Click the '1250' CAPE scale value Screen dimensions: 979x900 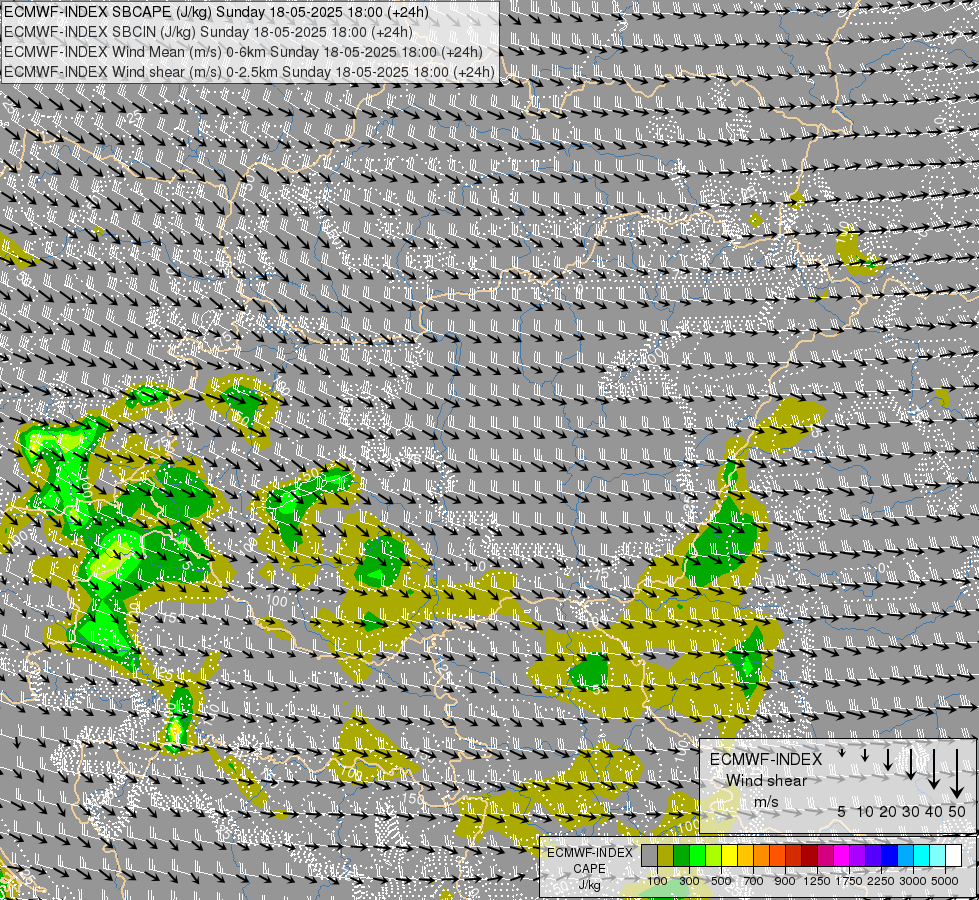(x=817, y=881)
